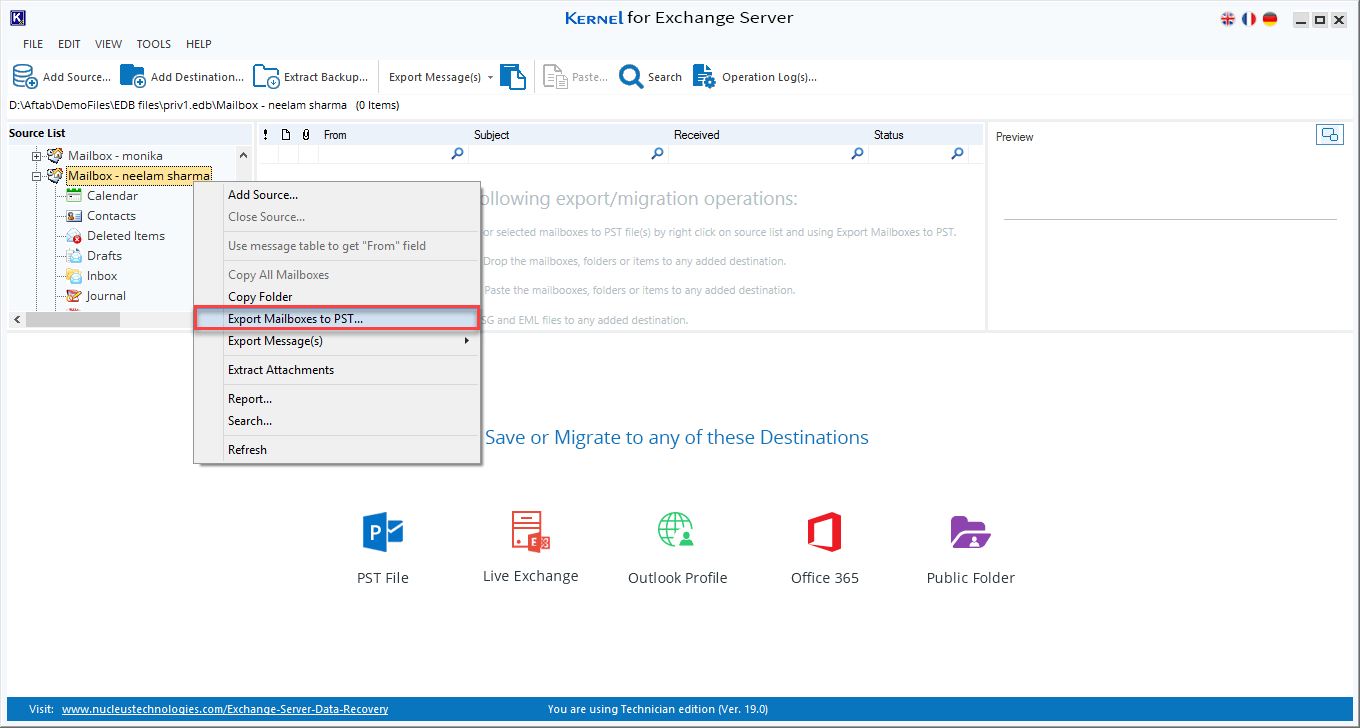Choose Search... in the context menu

tap(337, 421)
